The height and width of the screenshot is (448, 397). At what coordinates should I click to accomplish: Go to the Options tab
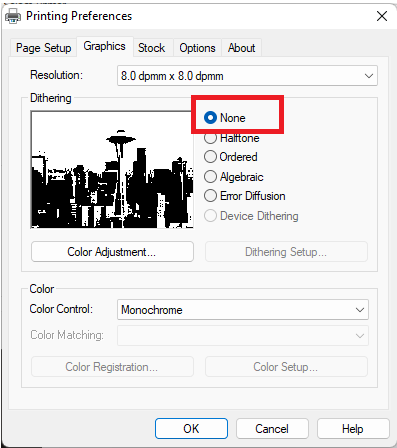197,48
